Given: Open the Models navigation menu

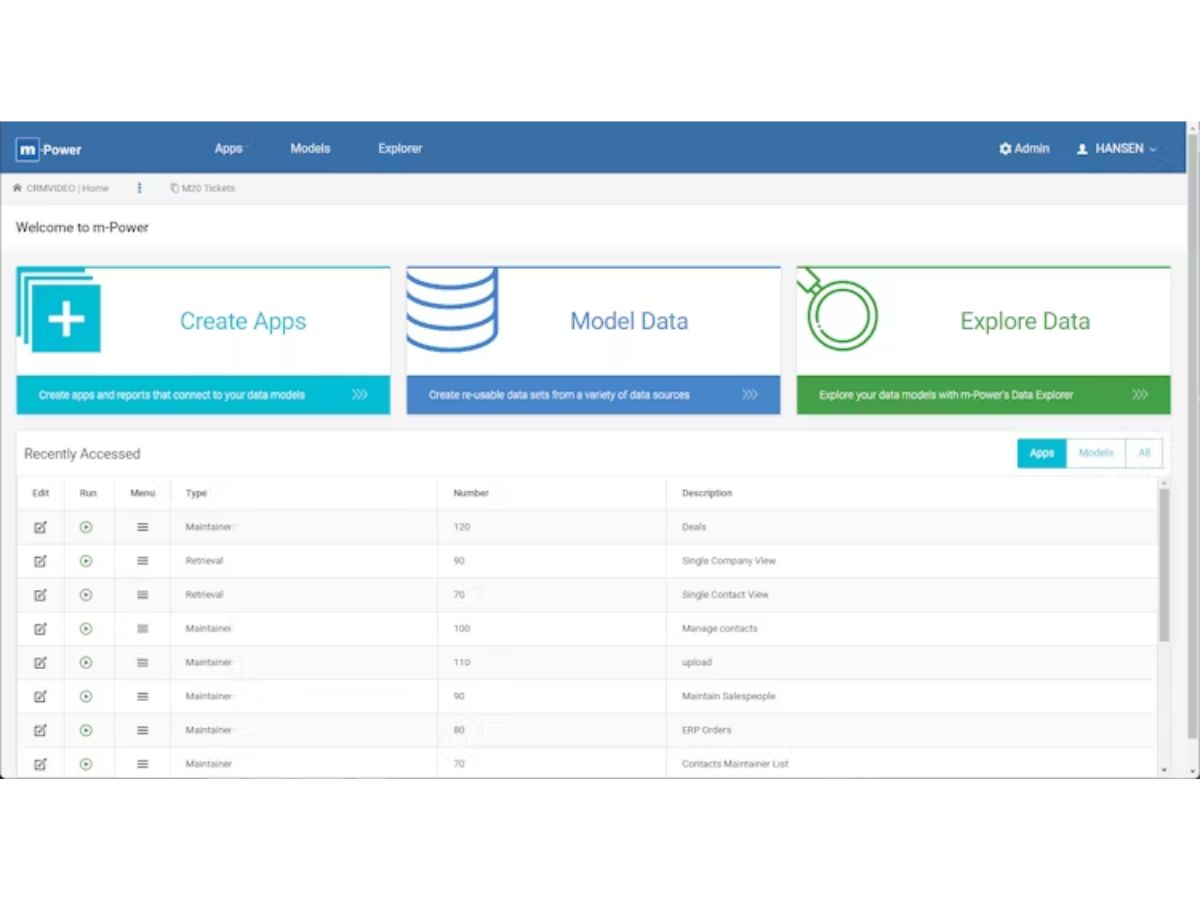Looking at the screenshot, I should click(x=310, y=149).
